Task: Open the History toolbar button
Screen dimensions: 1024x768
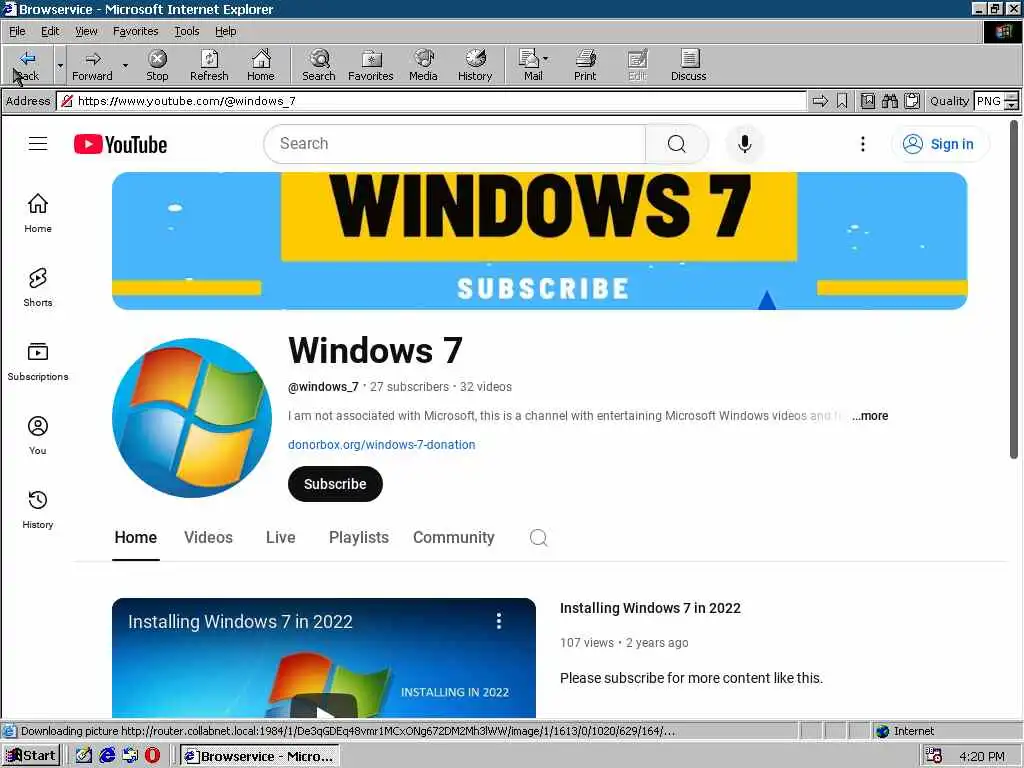Action: 475,65
